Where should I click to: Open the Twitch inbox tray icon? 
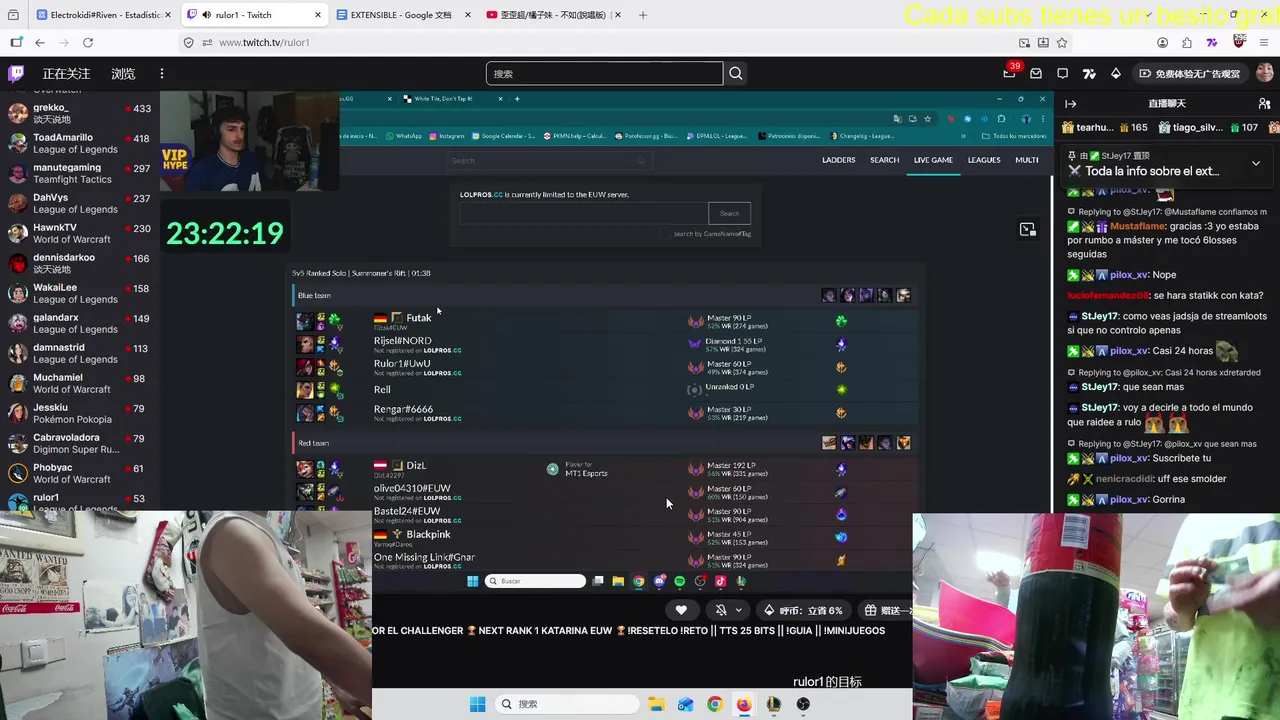click(x=1036, y=73)
